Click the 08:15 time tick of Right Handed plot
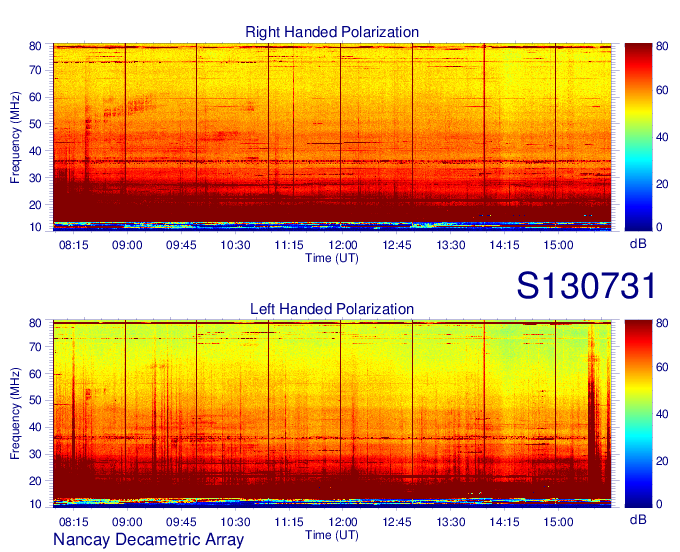The image size is (680, 552). tap(73, 245)
